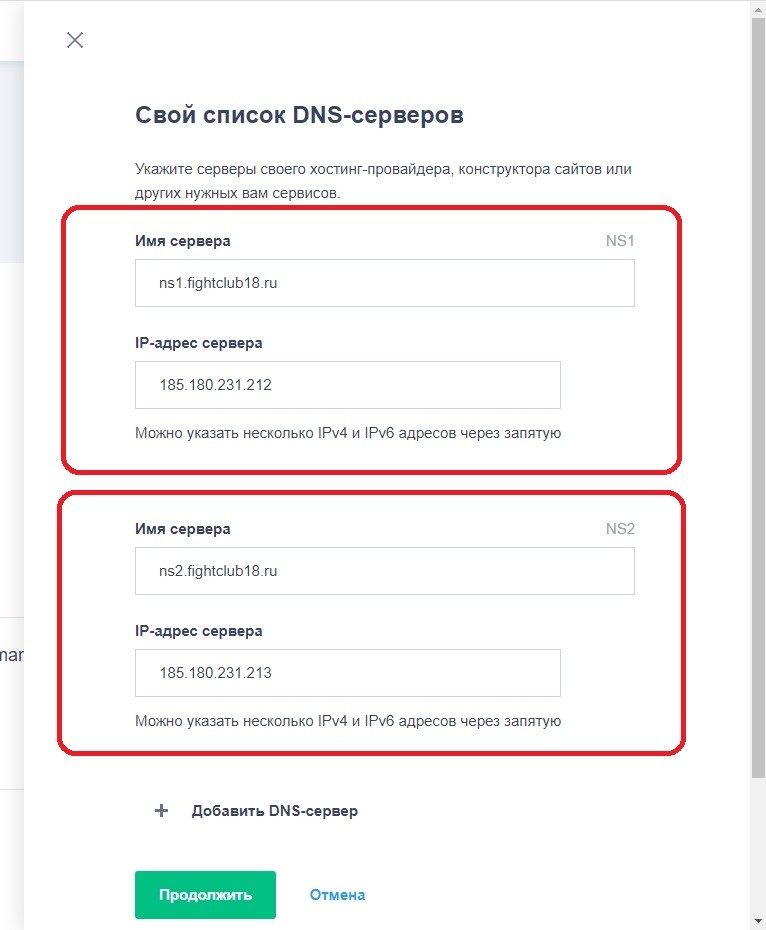The width and height of the screenshot is (766, 930).
Task: Click the scrollbar down arrow
Action: pos(758,921)
